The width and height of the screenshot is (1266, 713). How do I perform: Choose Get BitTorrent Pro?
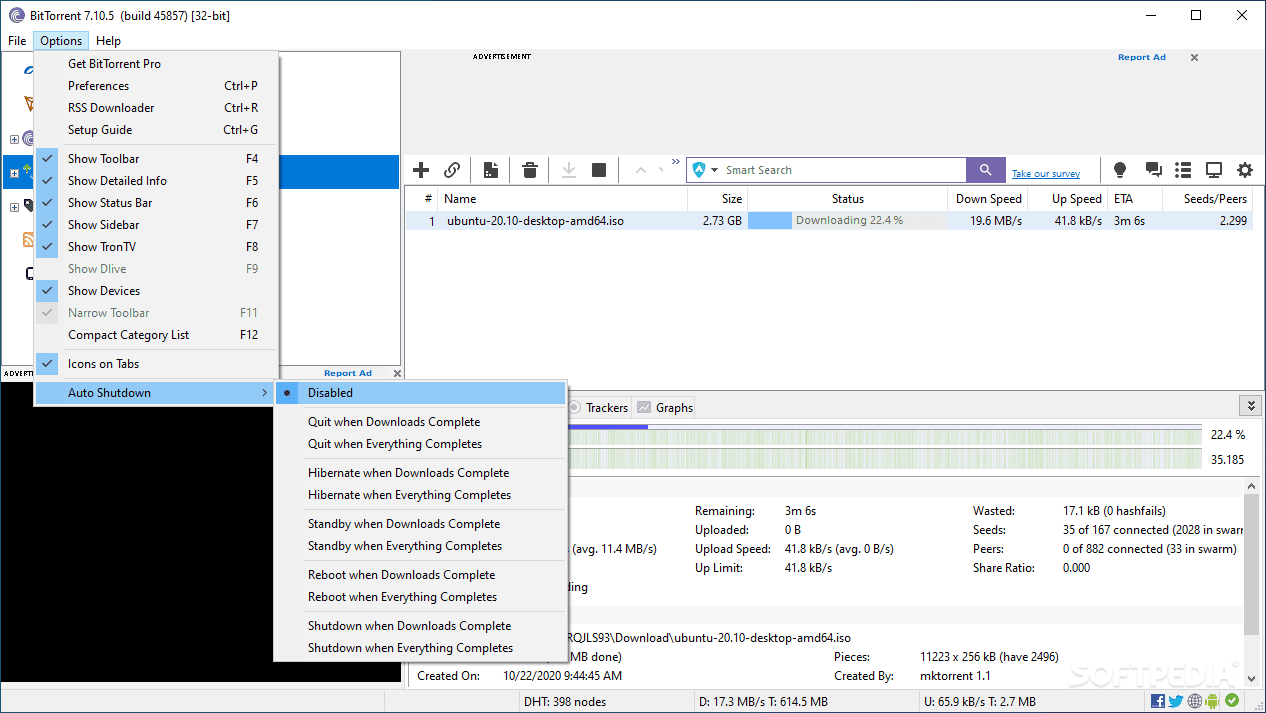(x=157, y=64)
